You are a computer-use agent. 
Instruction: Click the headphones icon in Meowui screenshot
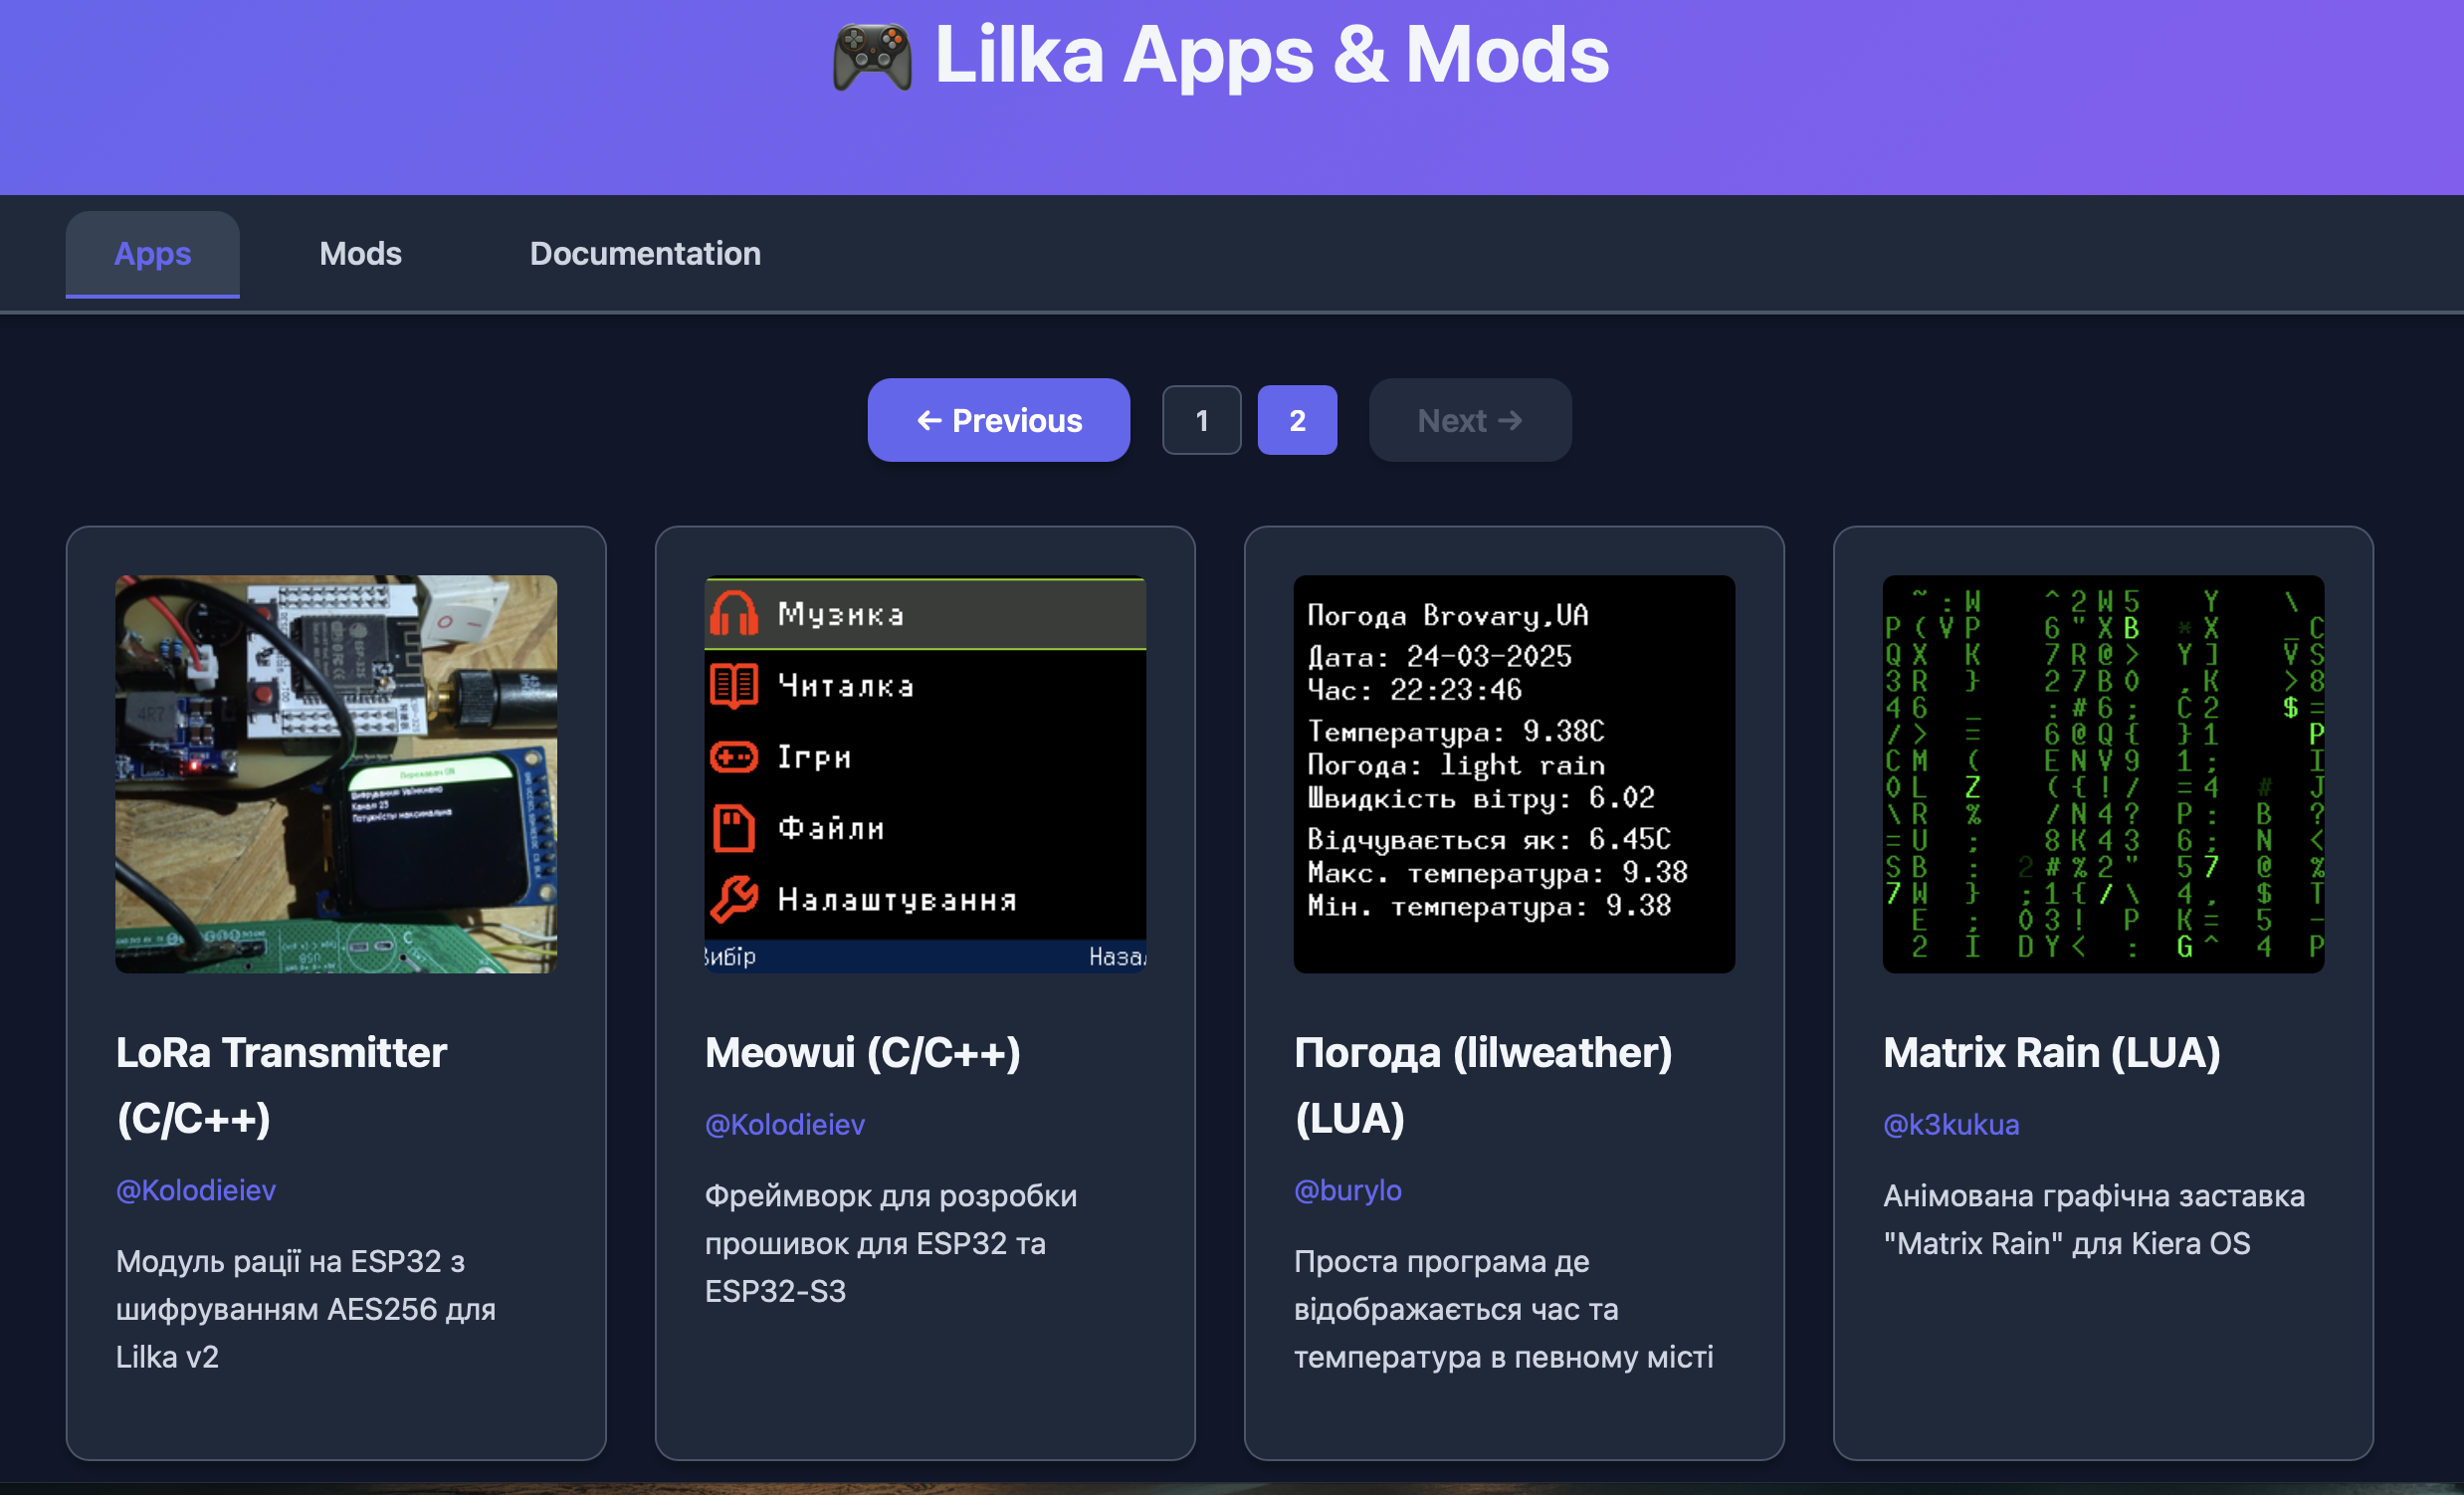pos(733,613)
